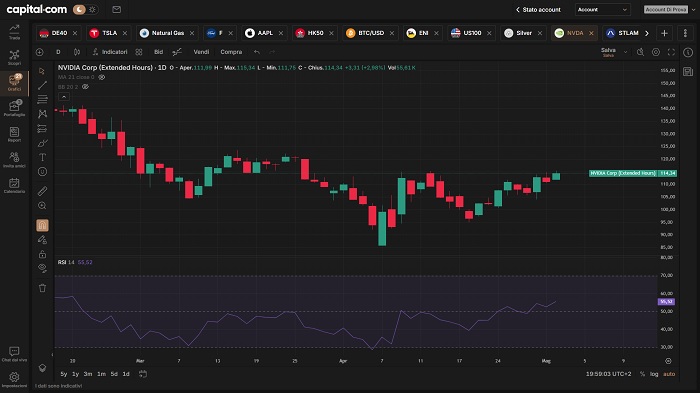The image size is (700, 393).
Task: Toggle hide all drawings eye
Action: [x=42, y=268]
